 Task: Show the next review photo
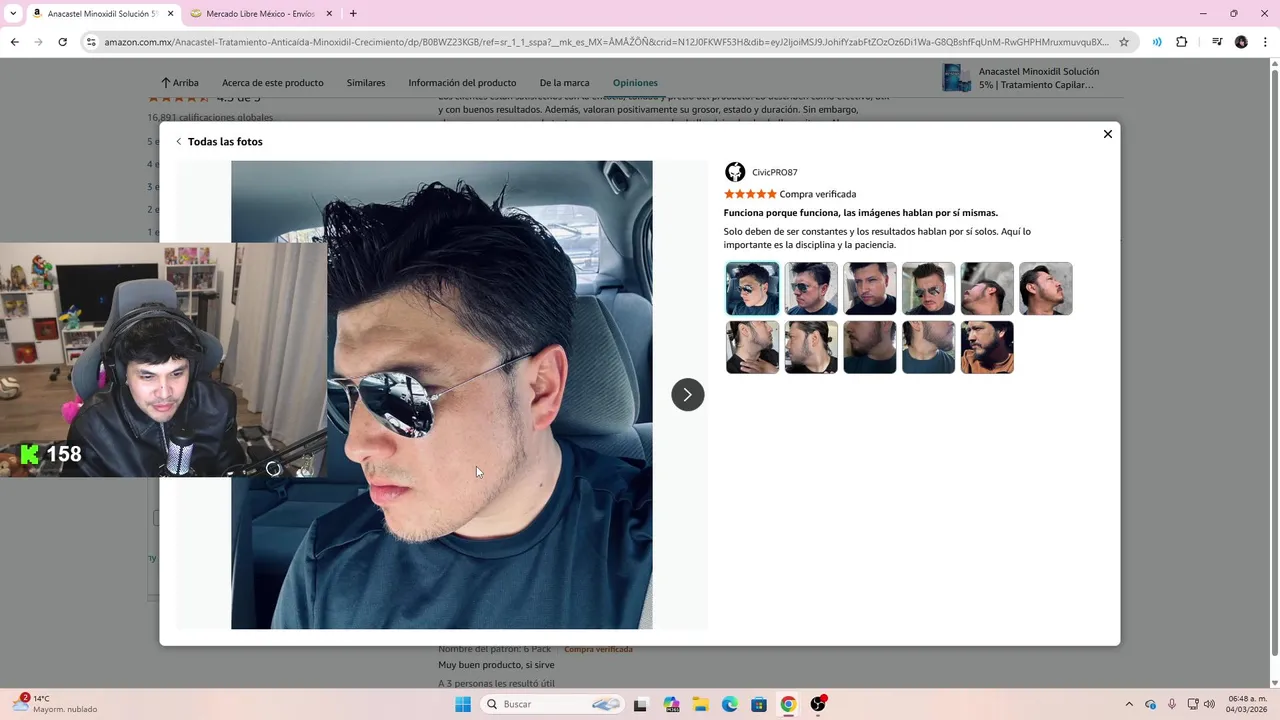[687, 395]
